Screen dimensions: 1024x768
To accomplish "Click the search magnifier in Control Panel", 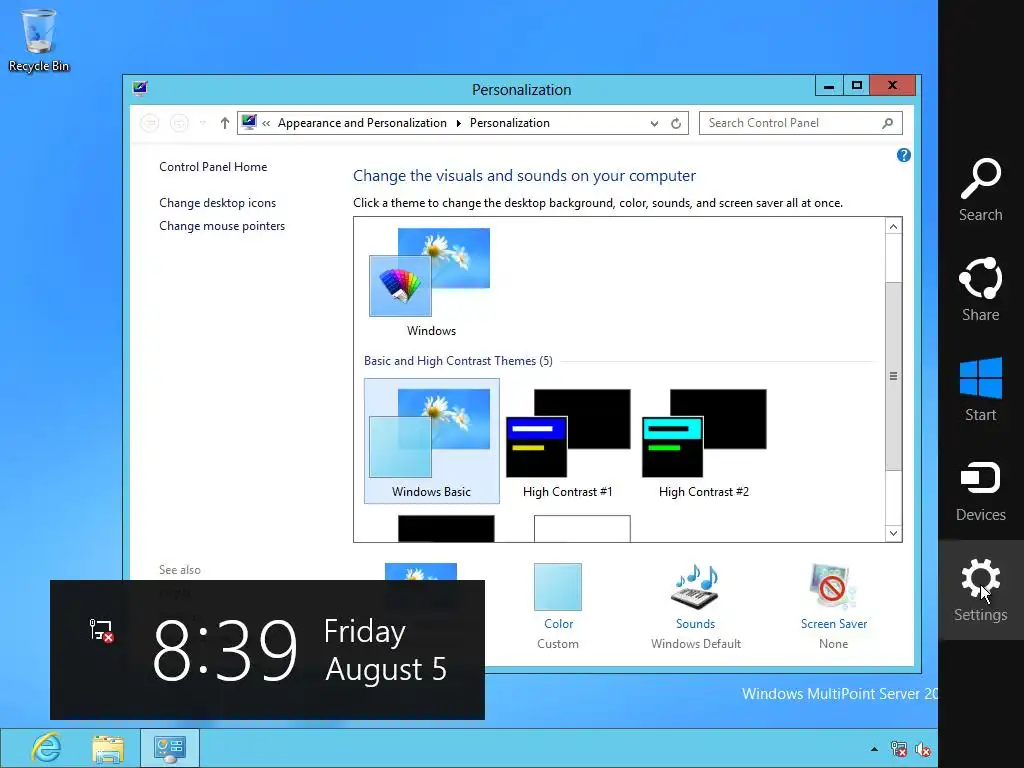I will (888, 123).
